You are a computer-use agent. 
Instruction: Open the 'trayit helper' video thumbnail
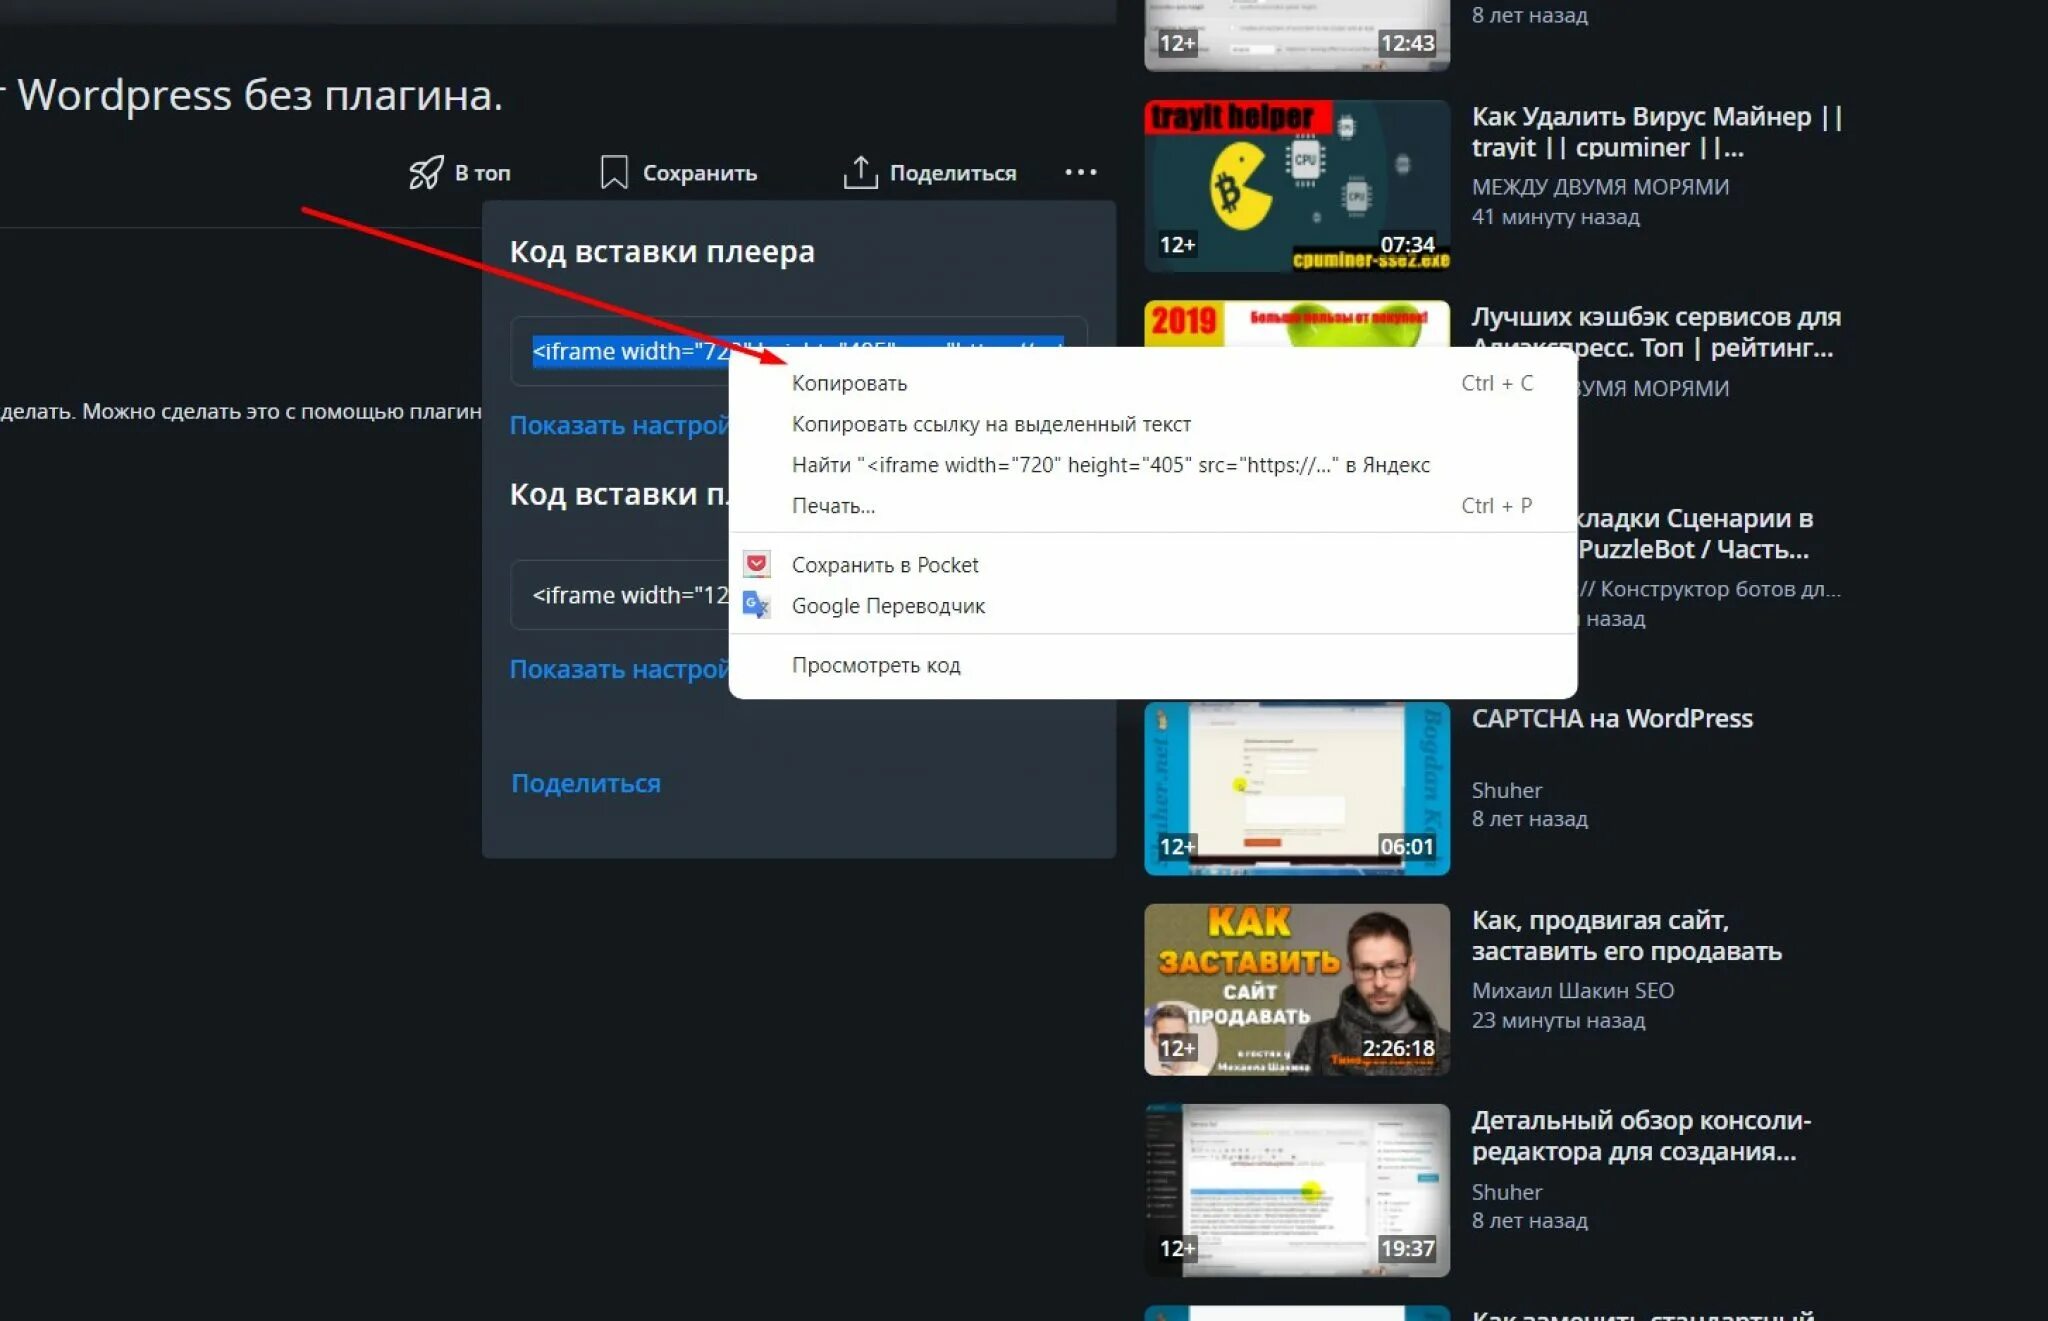1296,186
